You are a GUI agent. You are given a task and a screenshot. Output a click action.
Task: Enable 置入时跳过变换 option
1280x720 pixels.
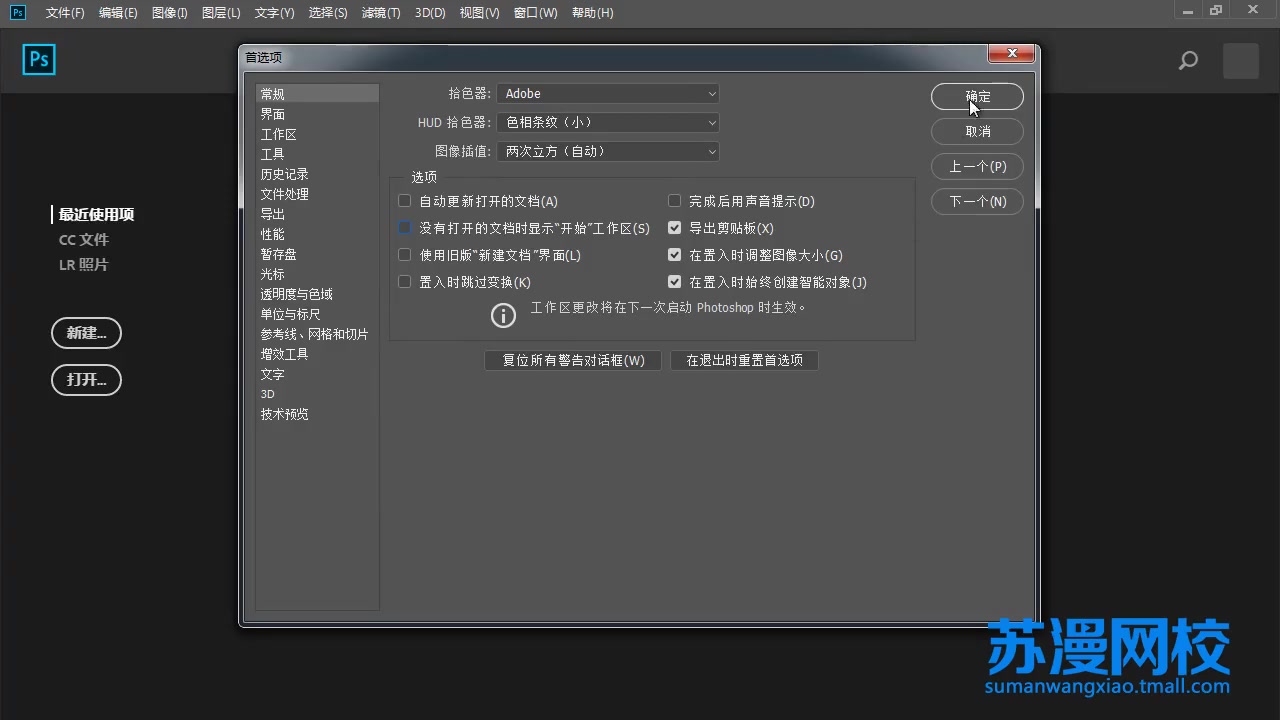click(404, 281)
